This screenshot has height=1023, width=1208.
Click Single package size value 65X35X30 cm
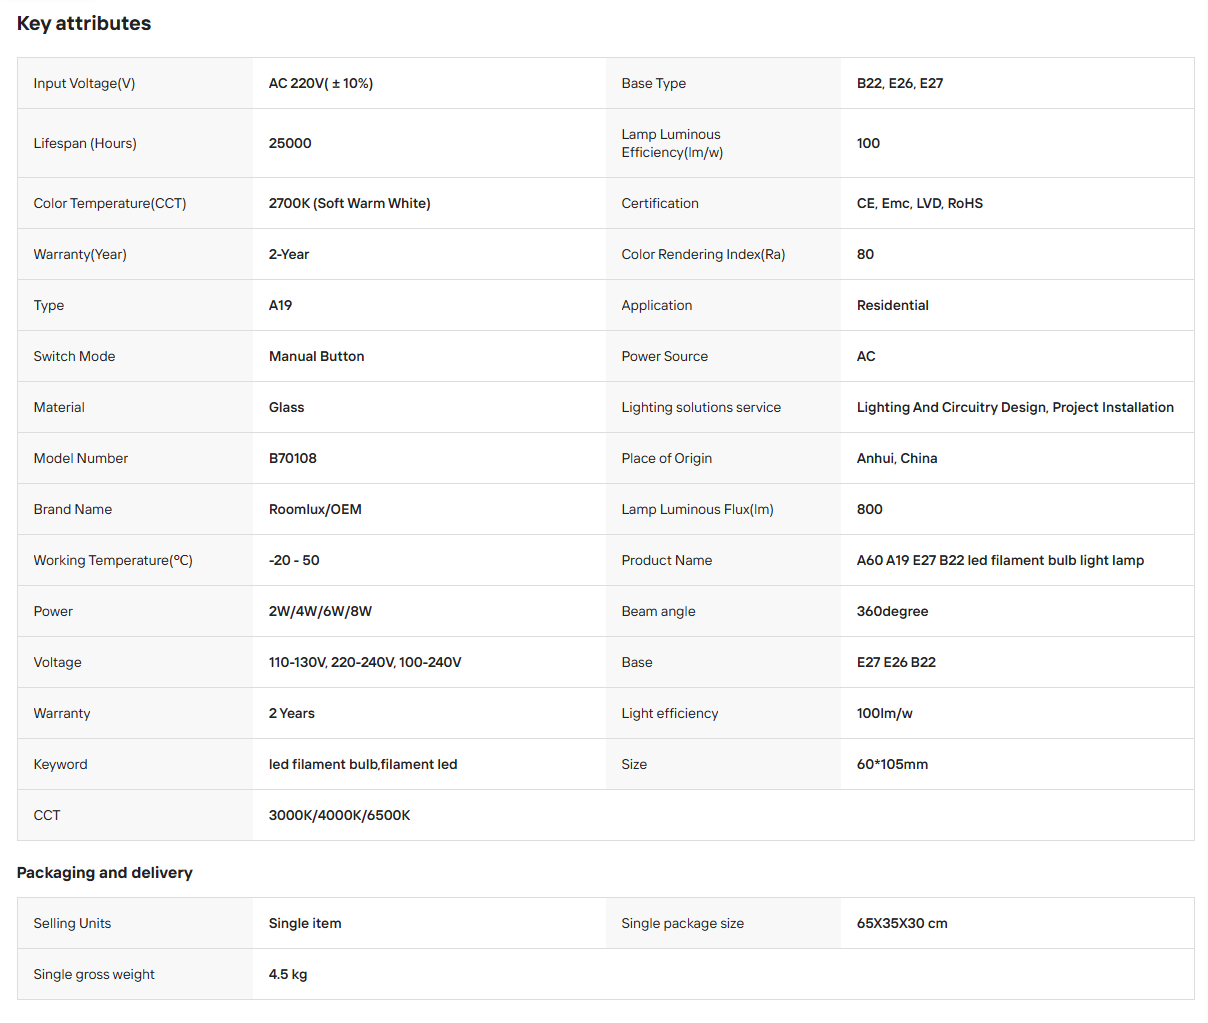coord(902,923)
